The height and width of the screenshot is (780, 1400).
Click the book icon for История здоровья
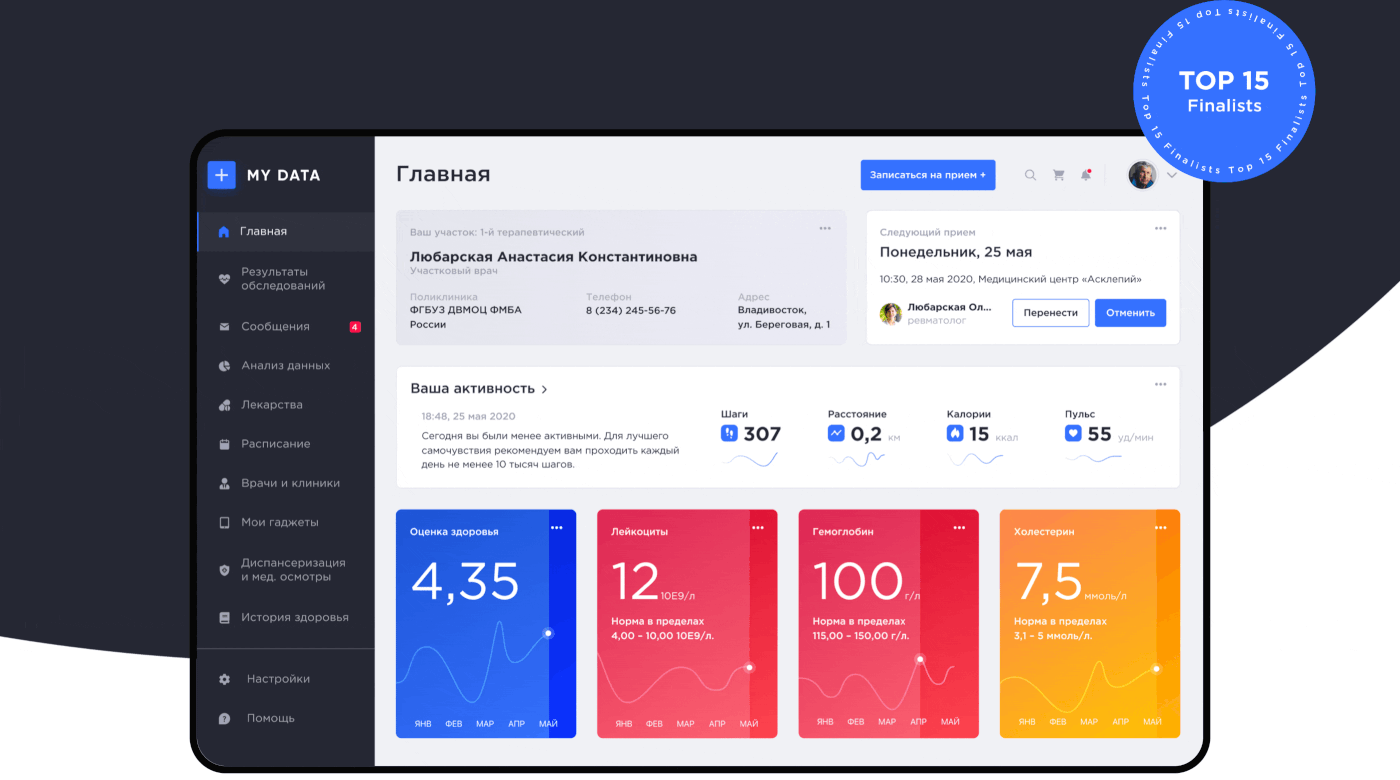point(224,618)
